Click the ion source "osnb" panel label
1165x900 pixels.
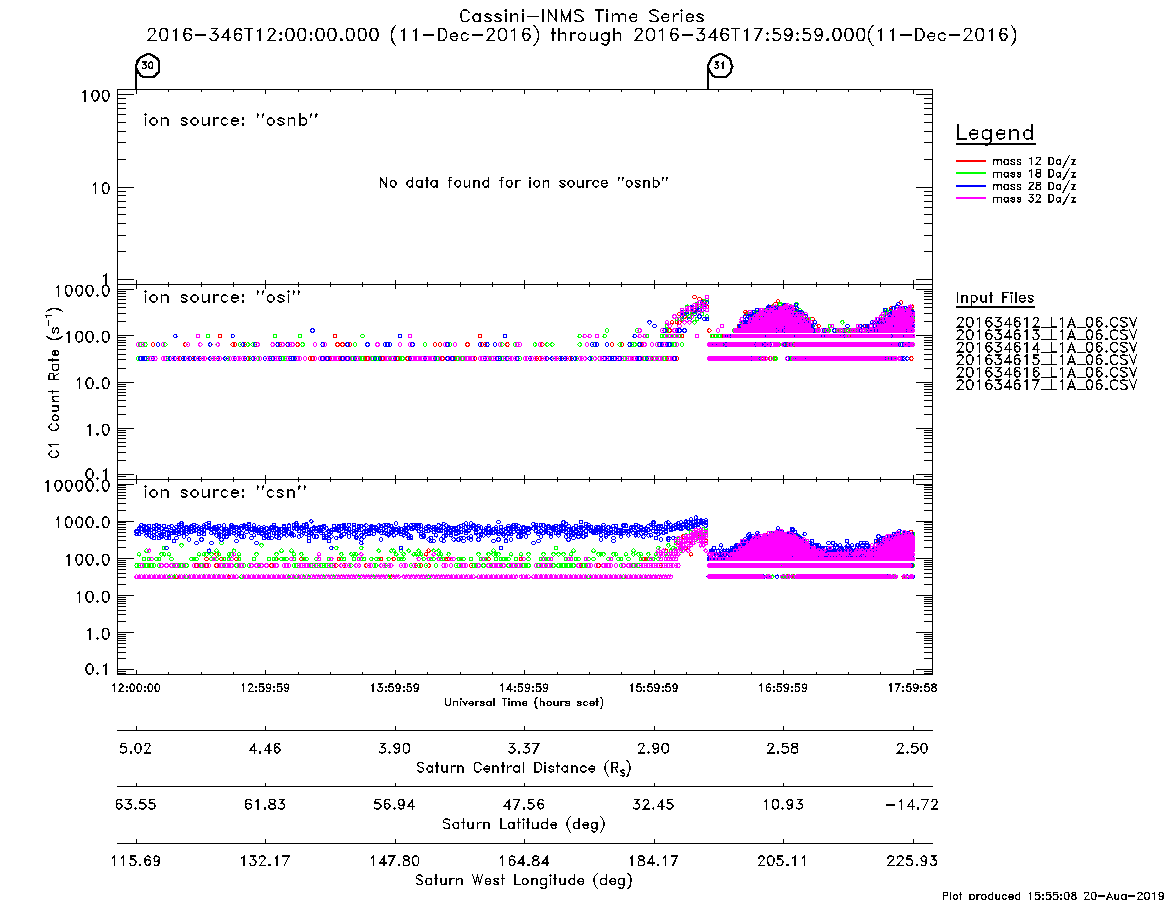click(x=231, y=120)
